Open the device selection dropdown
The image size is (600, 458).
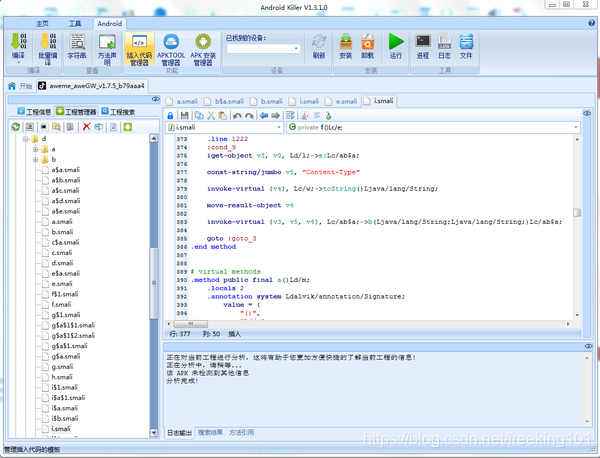coord(296,49)
